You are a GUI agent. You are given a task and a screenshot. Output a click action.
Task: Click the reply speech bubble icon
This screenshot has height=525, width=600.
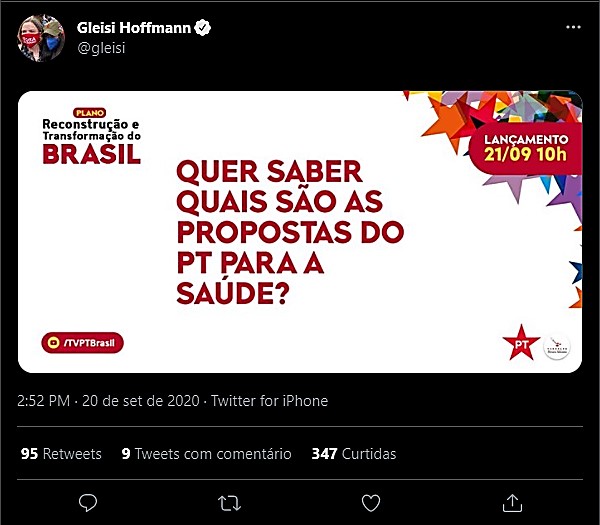click(88, 502)
